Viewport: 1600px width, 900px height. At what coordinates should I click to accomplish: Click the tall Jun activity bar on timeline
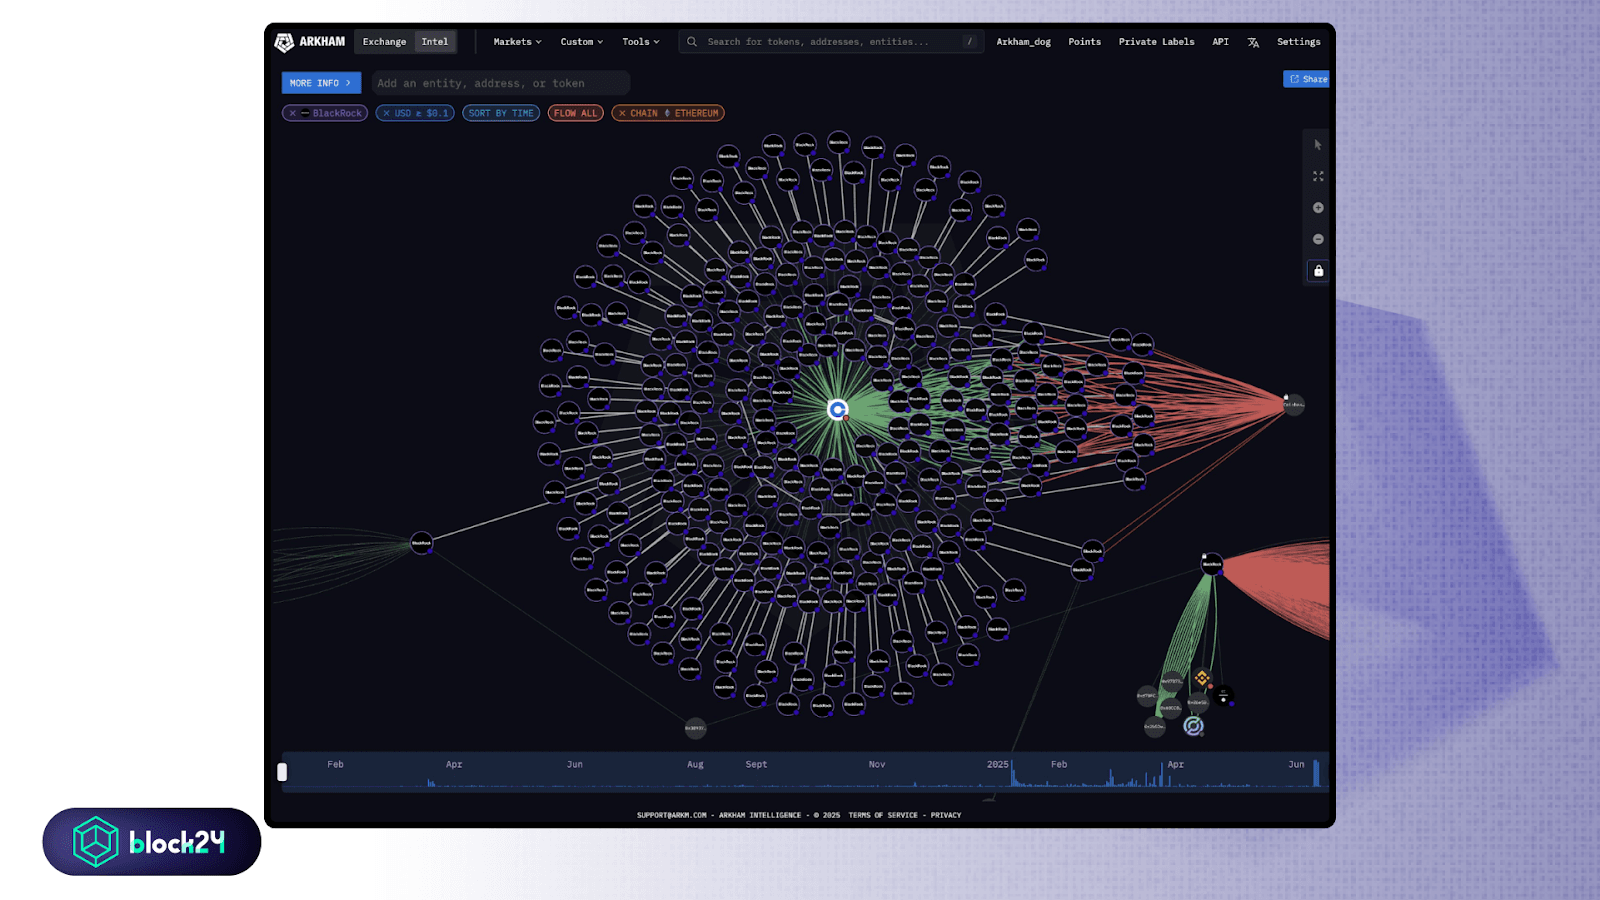coord(1316,773)
